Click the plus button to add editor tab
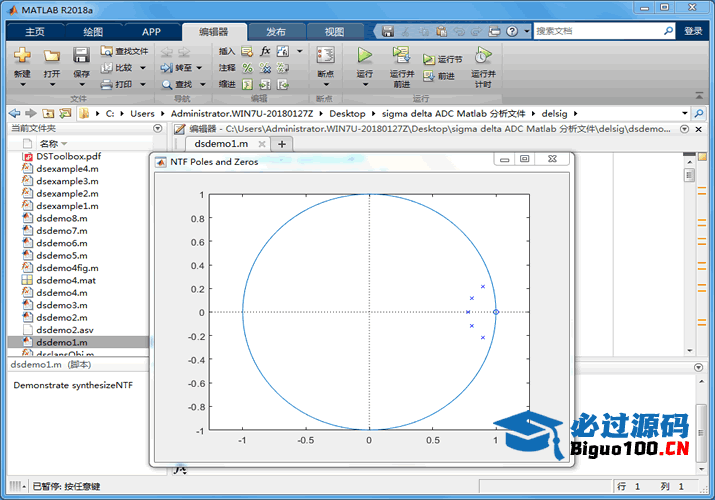Viewport: 715px width, 500px height. point(282,144)
